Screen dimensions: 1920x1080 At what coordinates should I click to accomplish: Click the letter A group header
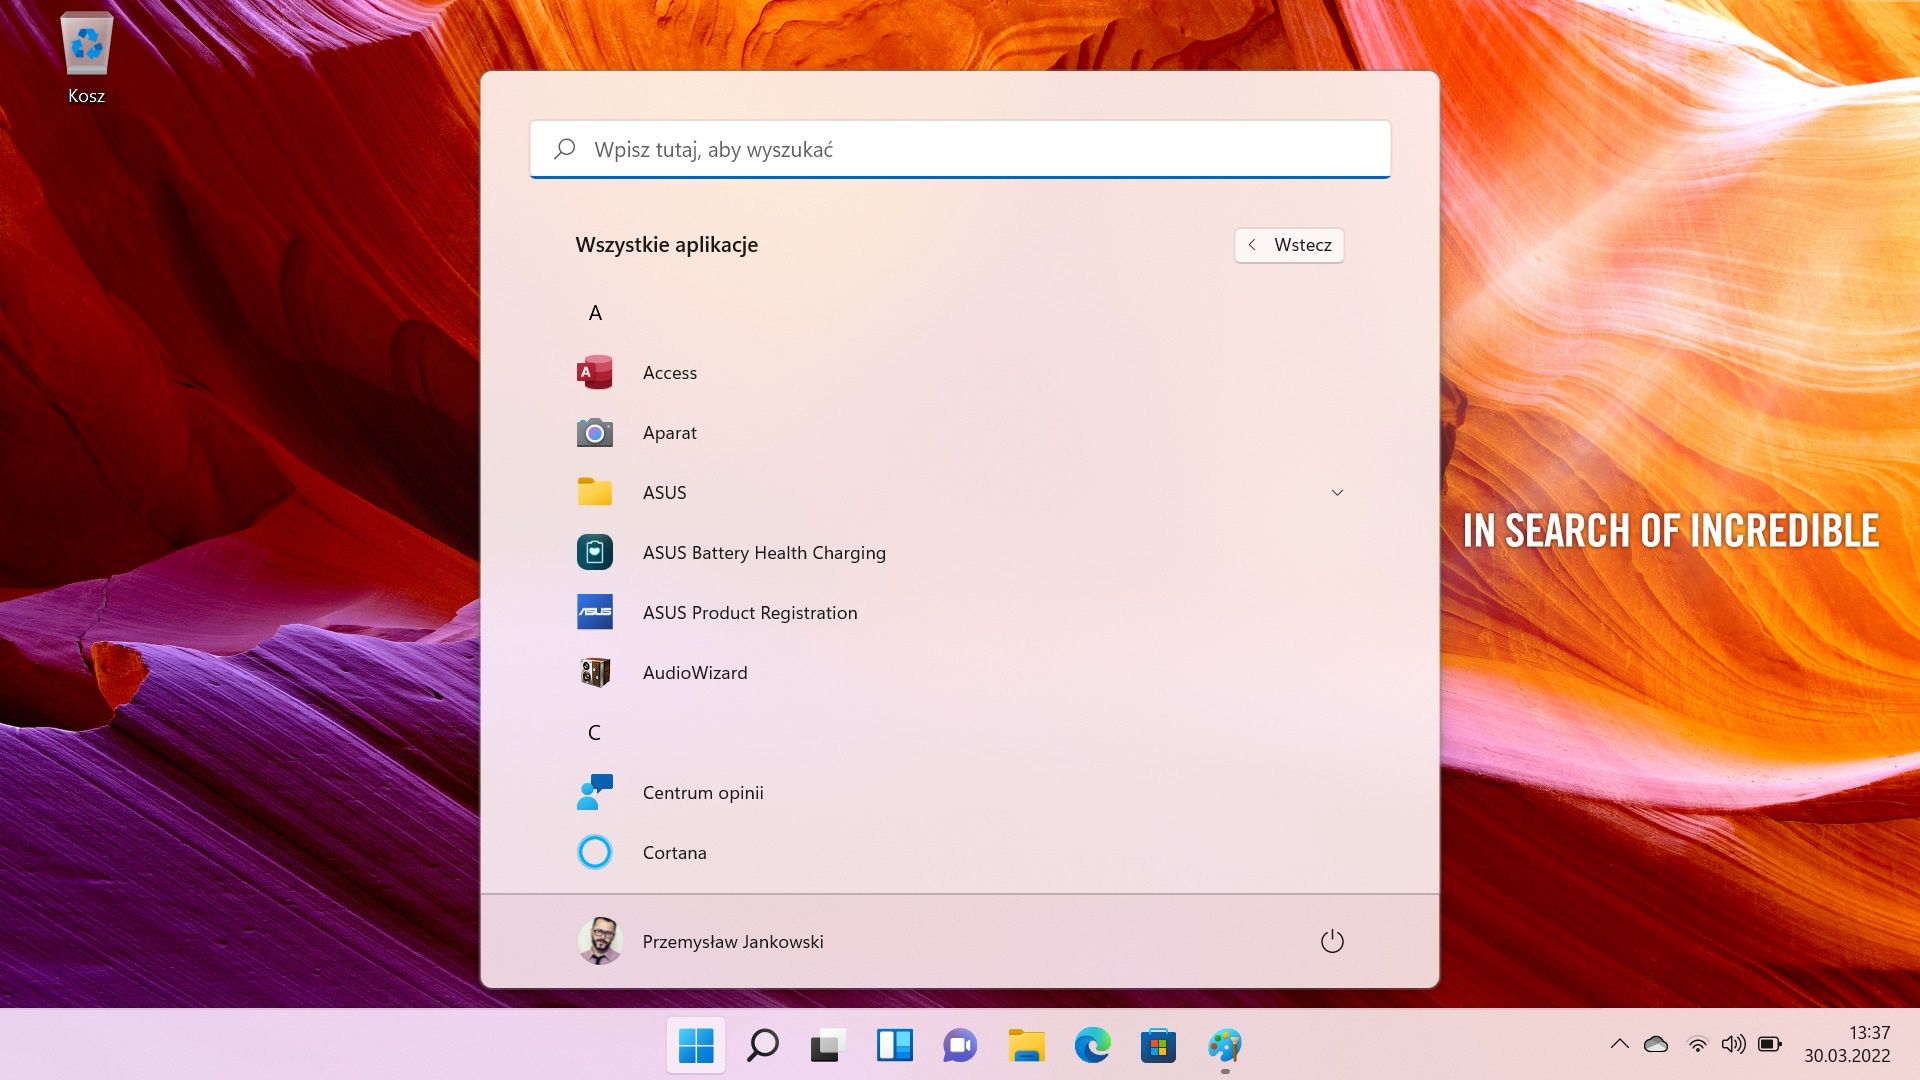click(595, 312)
